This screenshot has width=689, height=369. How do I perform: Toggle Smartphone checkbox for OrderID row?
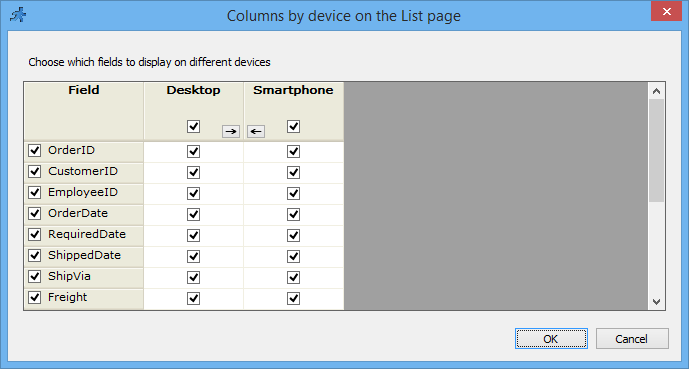coord(294,152)
